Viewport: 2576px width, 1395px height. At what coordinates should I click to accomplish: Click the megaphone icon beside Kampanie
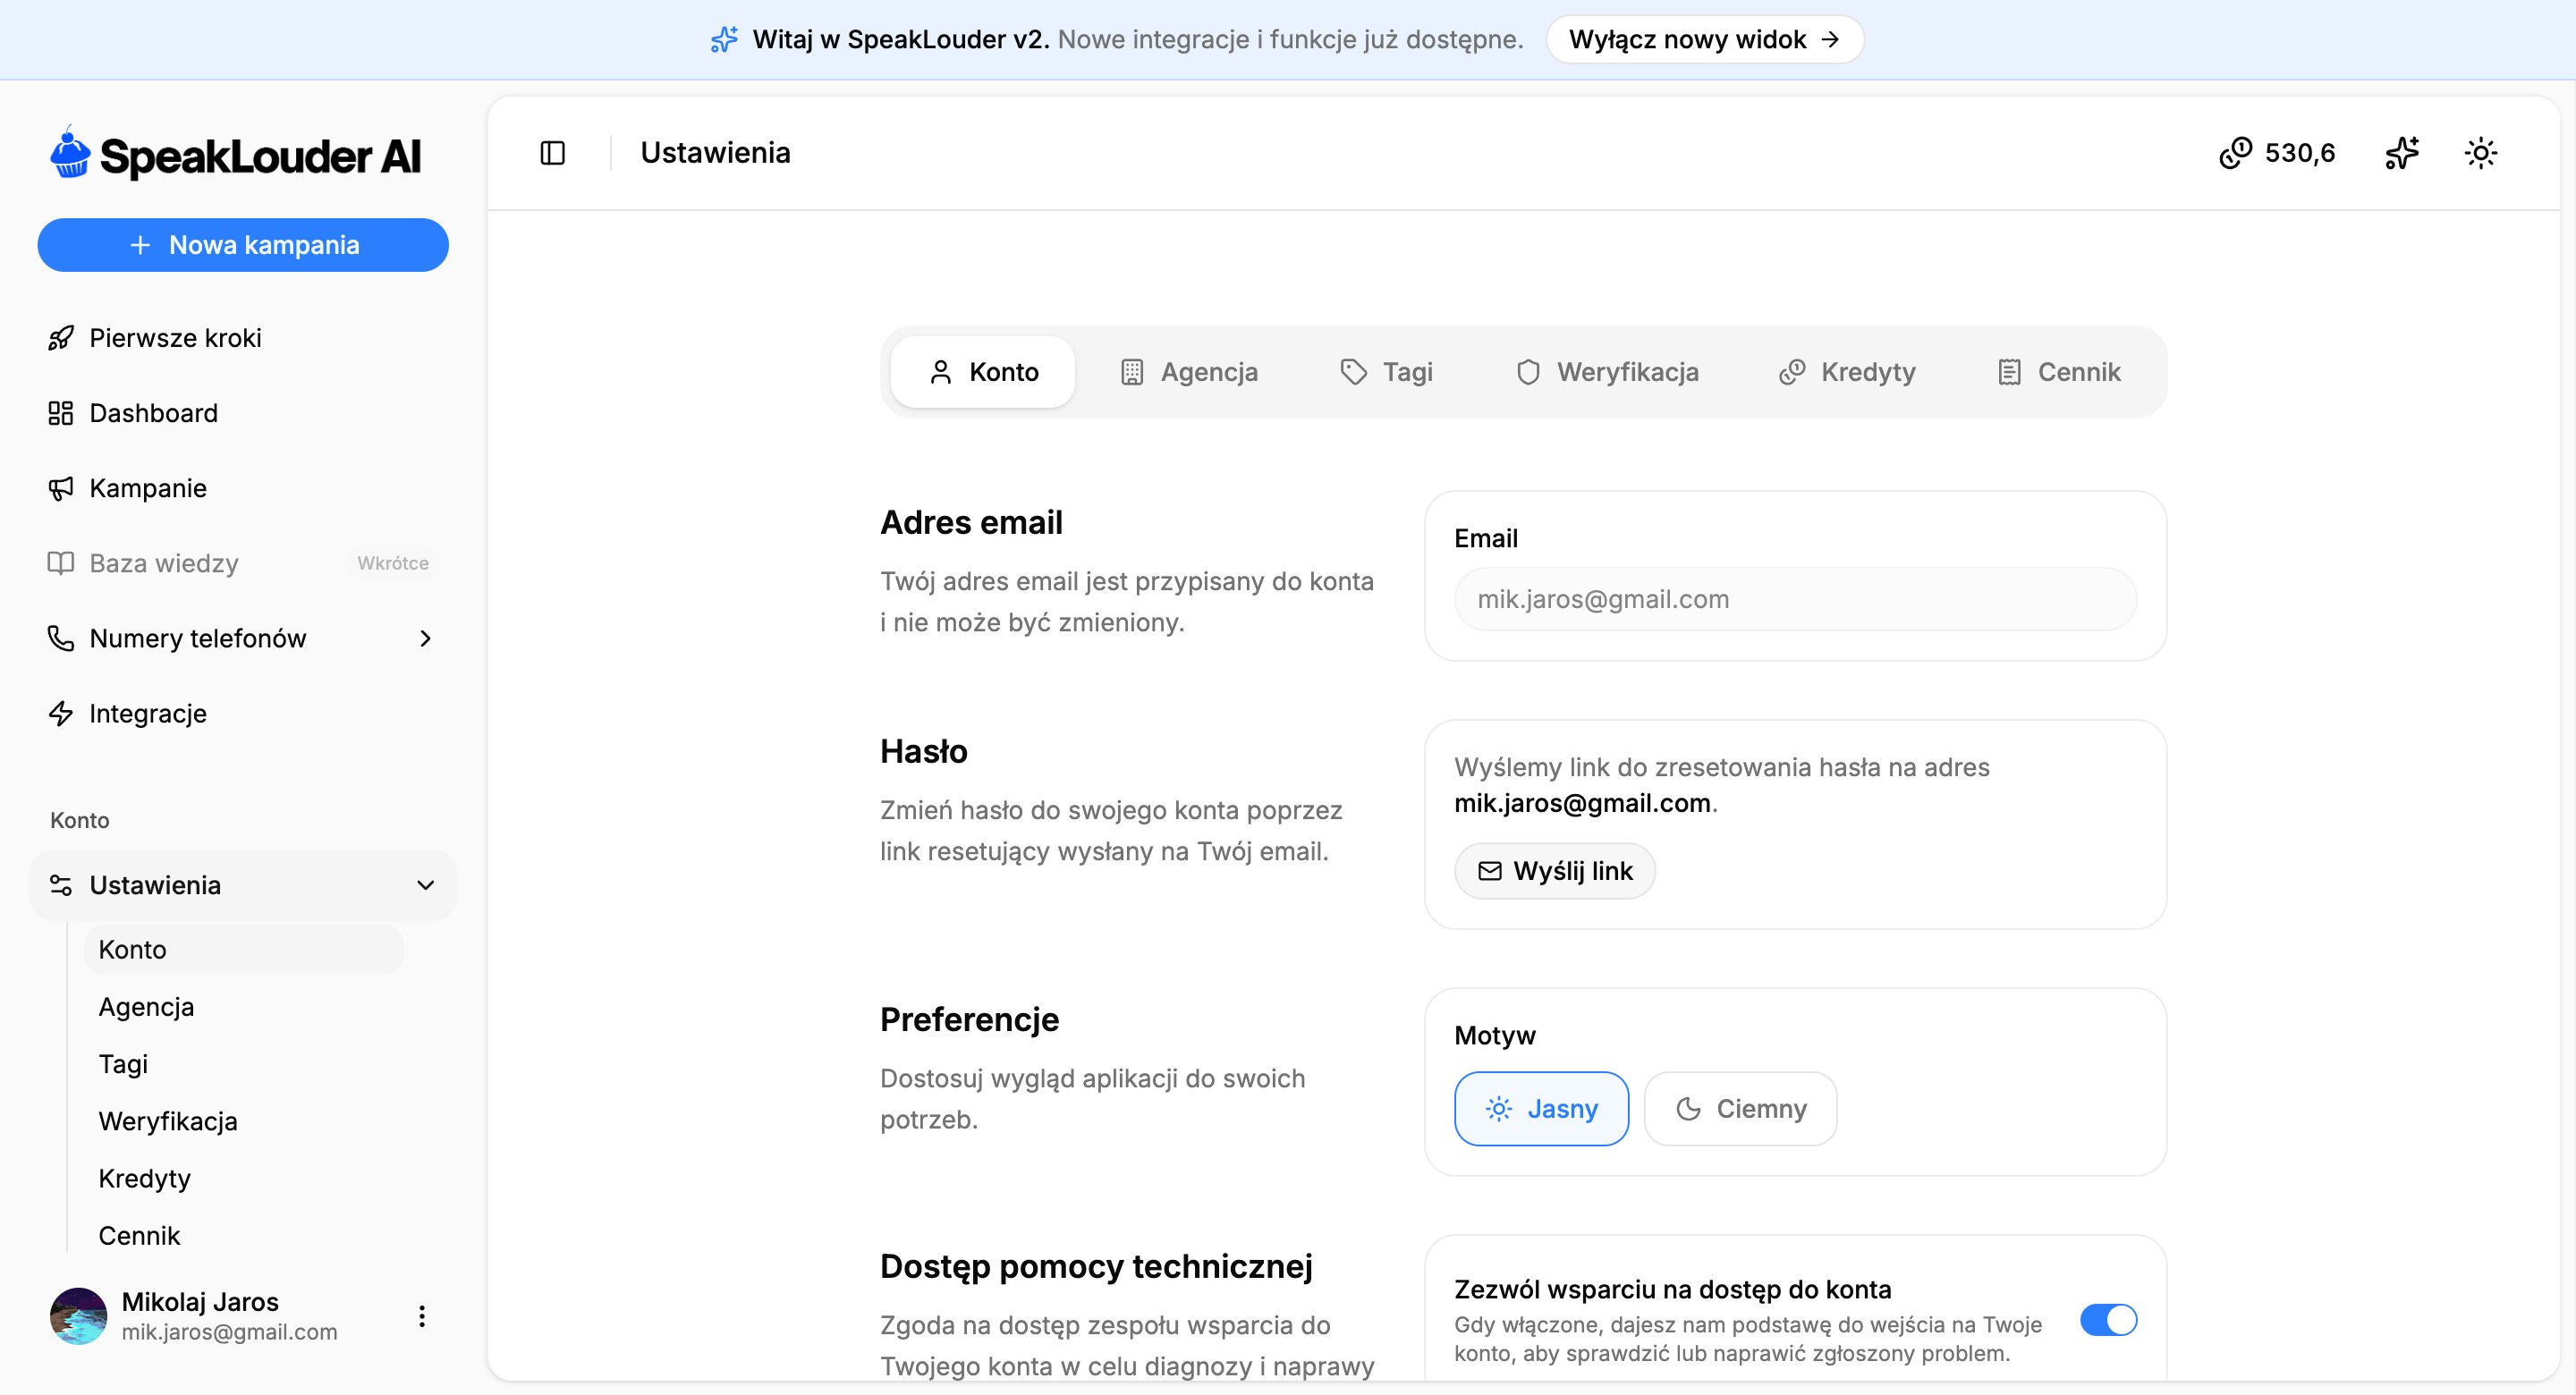[x=61, y=488]
